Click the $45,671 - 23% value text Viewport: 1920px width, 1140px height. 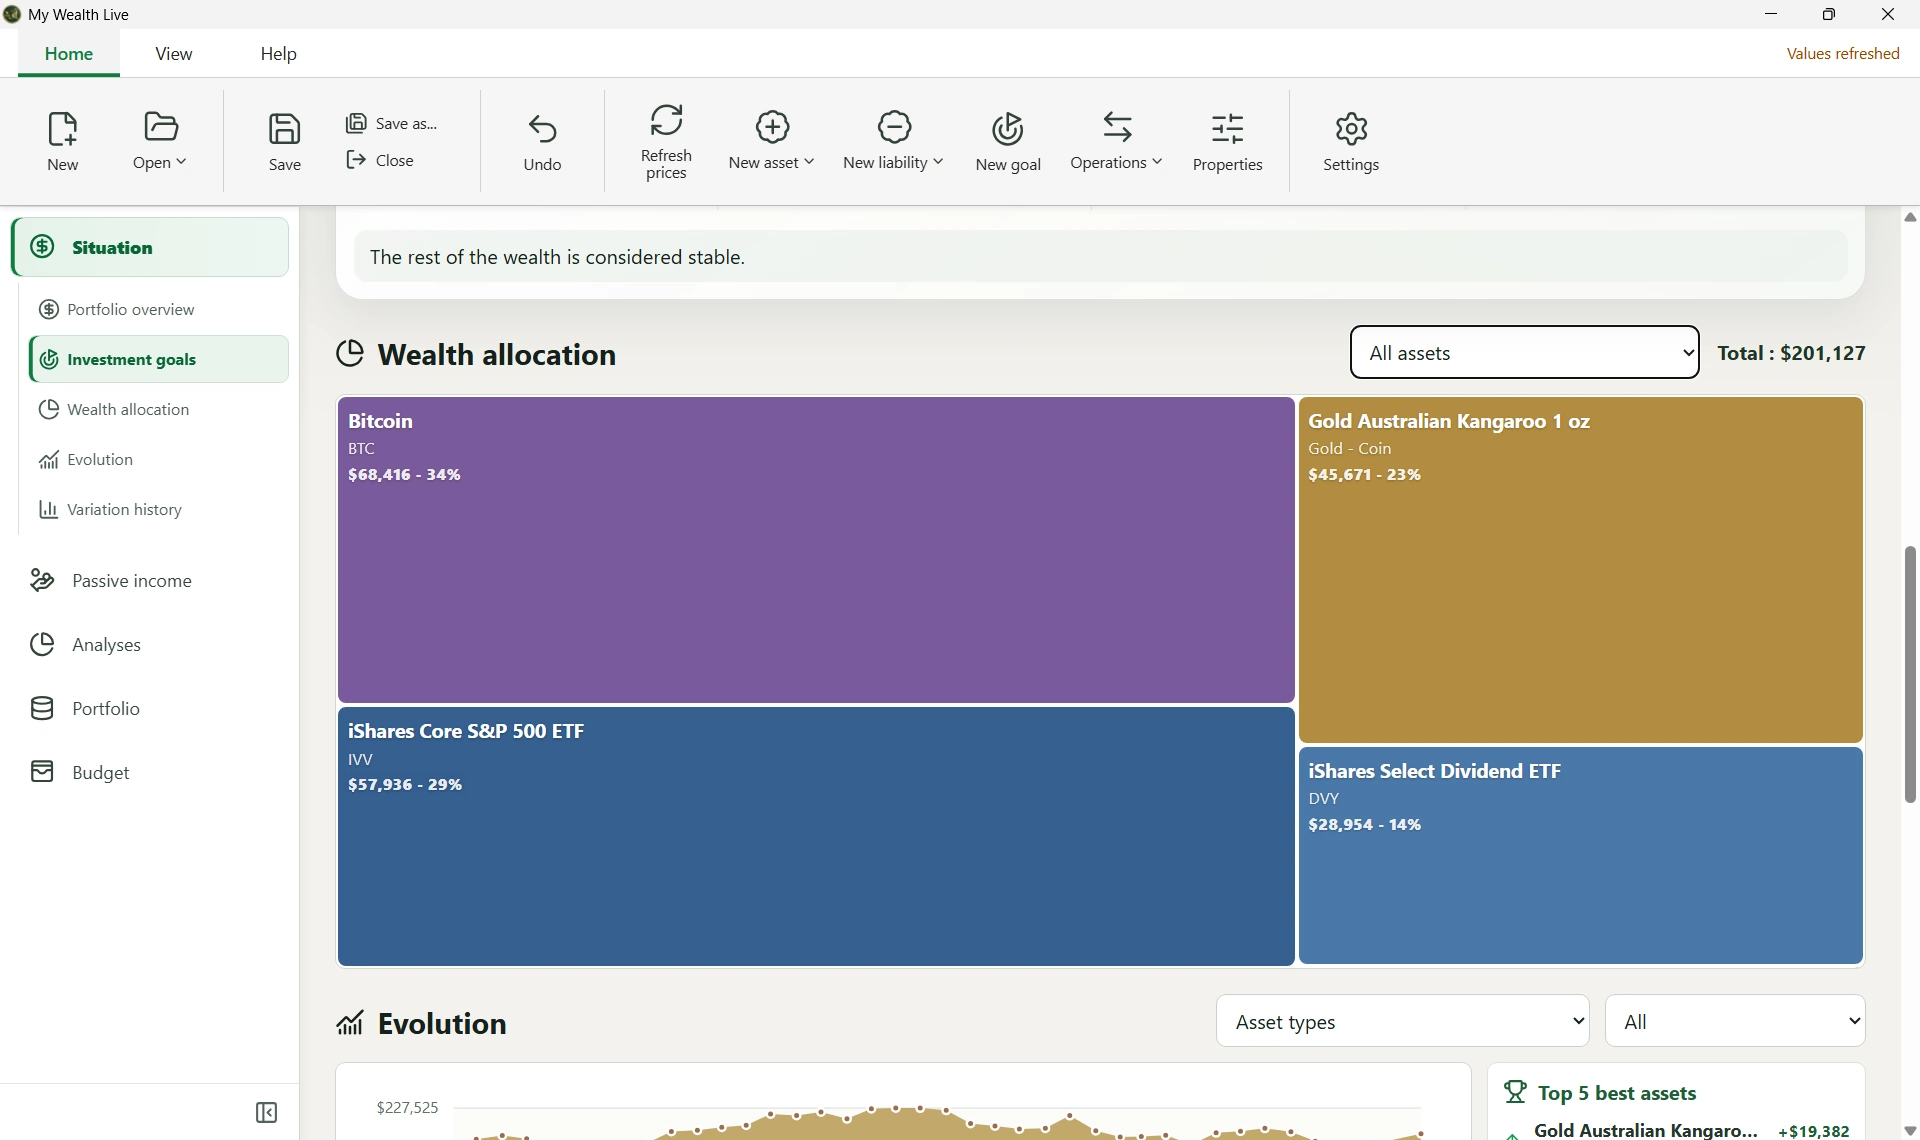(1365, 475)
